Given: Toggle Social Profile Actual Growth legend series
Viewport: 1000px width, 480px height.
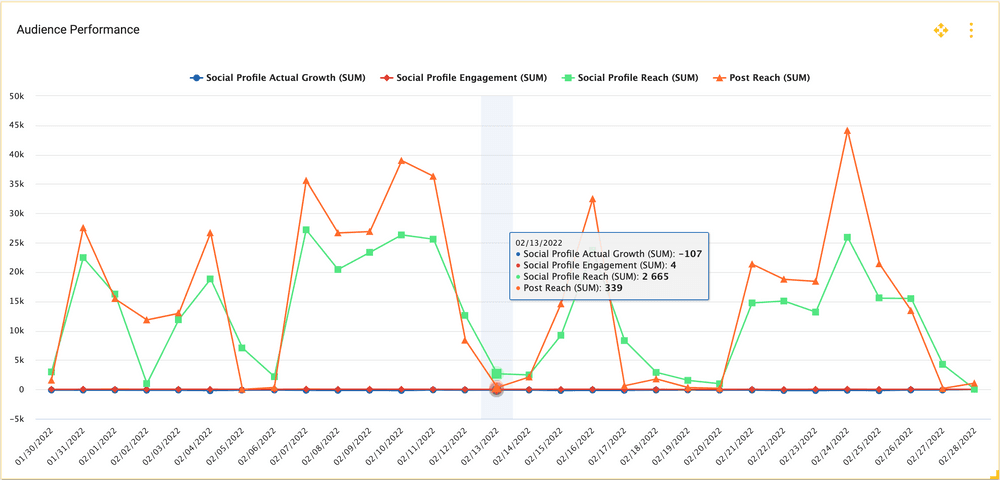Looking at the screenshot, I should 277,77.
